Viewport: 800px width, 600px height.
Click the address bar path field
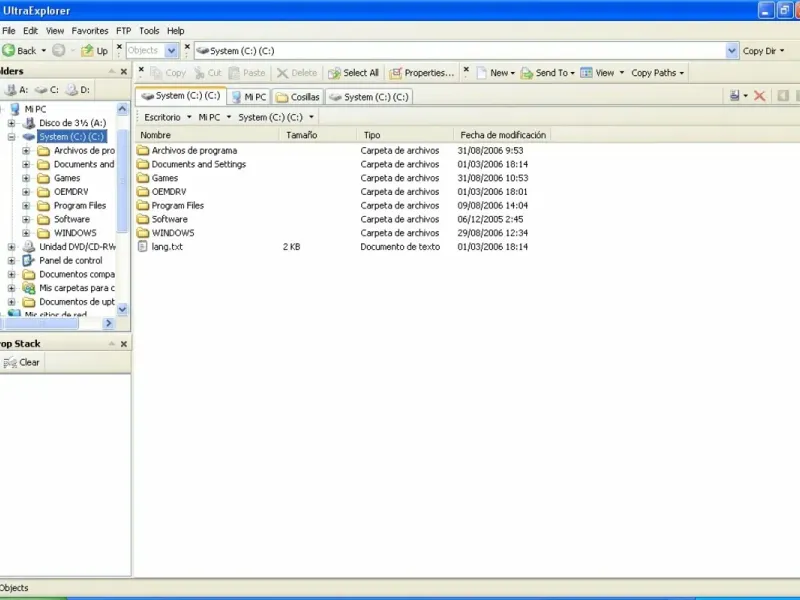(460, 51)
